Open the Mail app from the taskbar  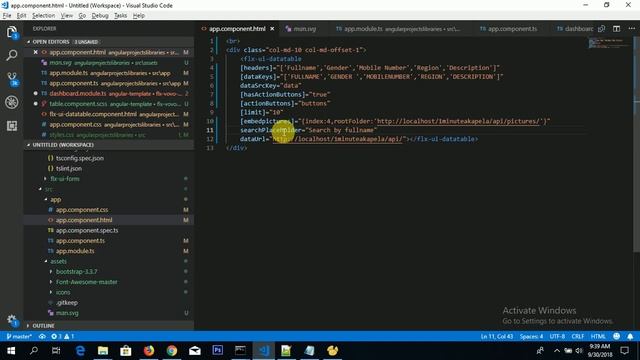tap(195, 351)
